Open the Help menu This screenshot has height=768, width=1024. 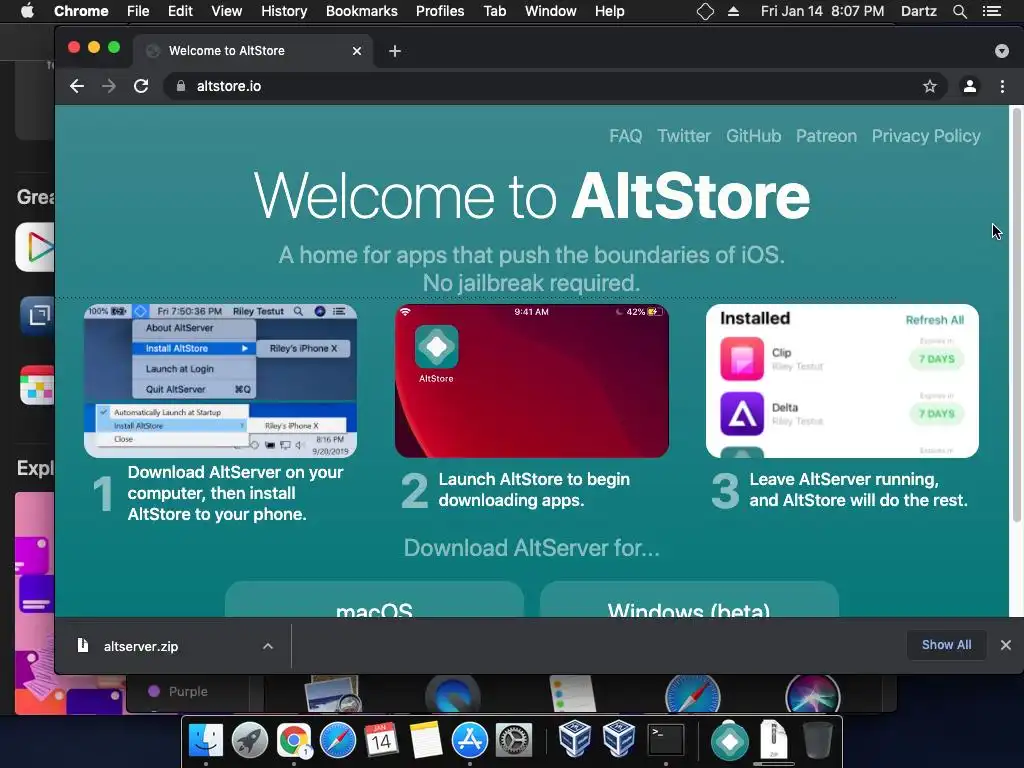[609, 11]
